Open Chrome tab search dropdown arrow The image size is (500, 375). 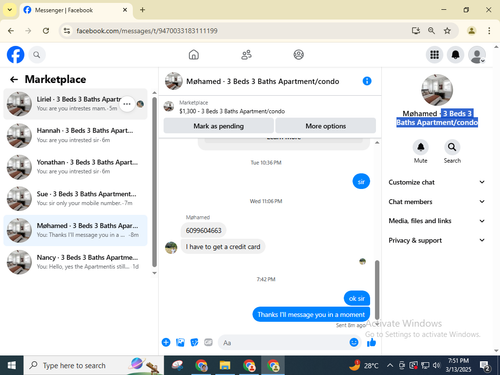click(10, 10)
